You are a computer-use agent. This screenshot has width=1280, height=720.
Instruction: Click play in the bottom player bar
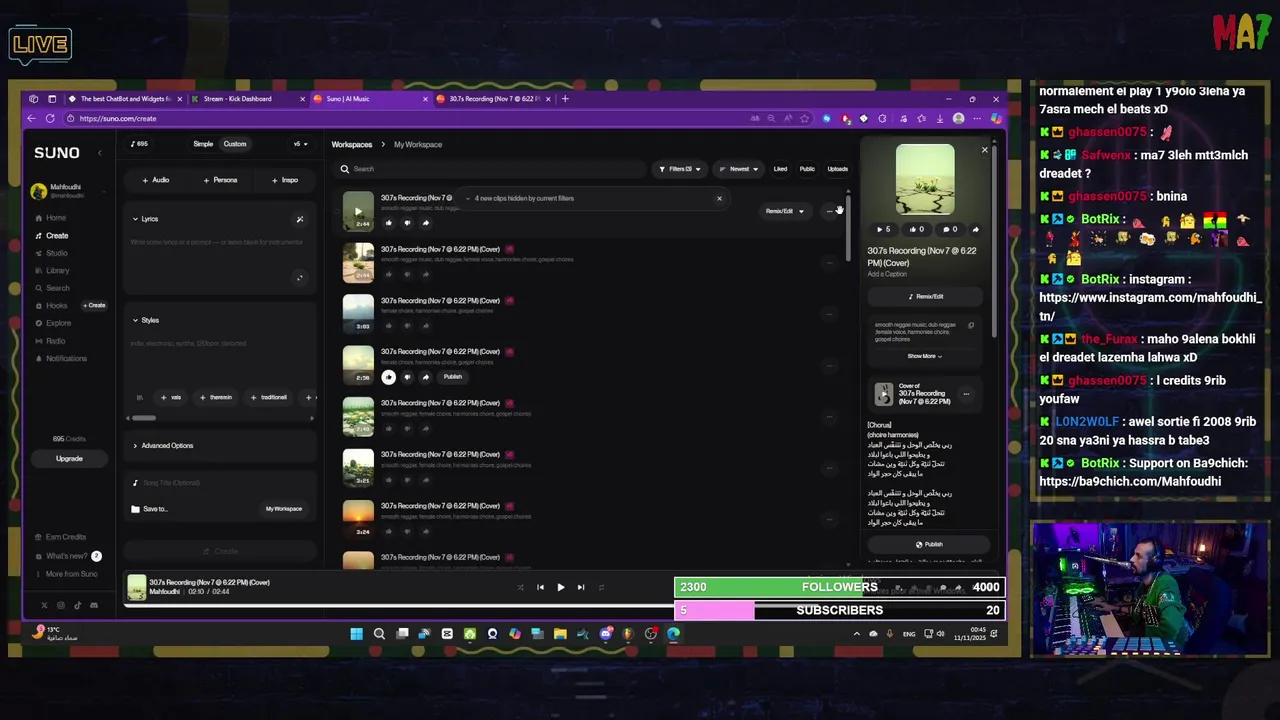point(560,587)
